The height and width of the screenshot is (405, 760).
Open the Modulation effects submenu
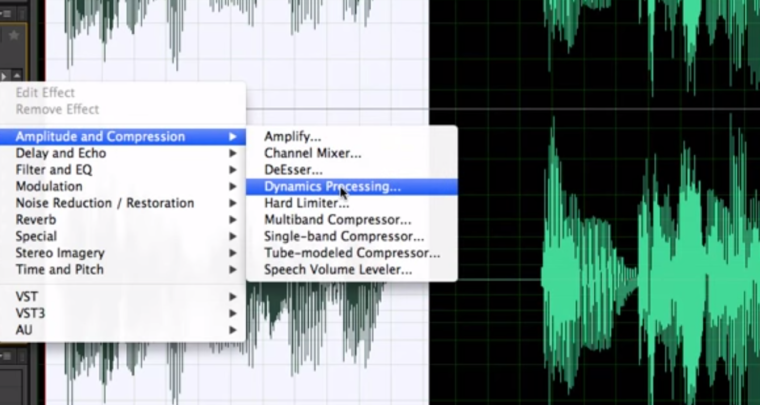coord(49,186)
